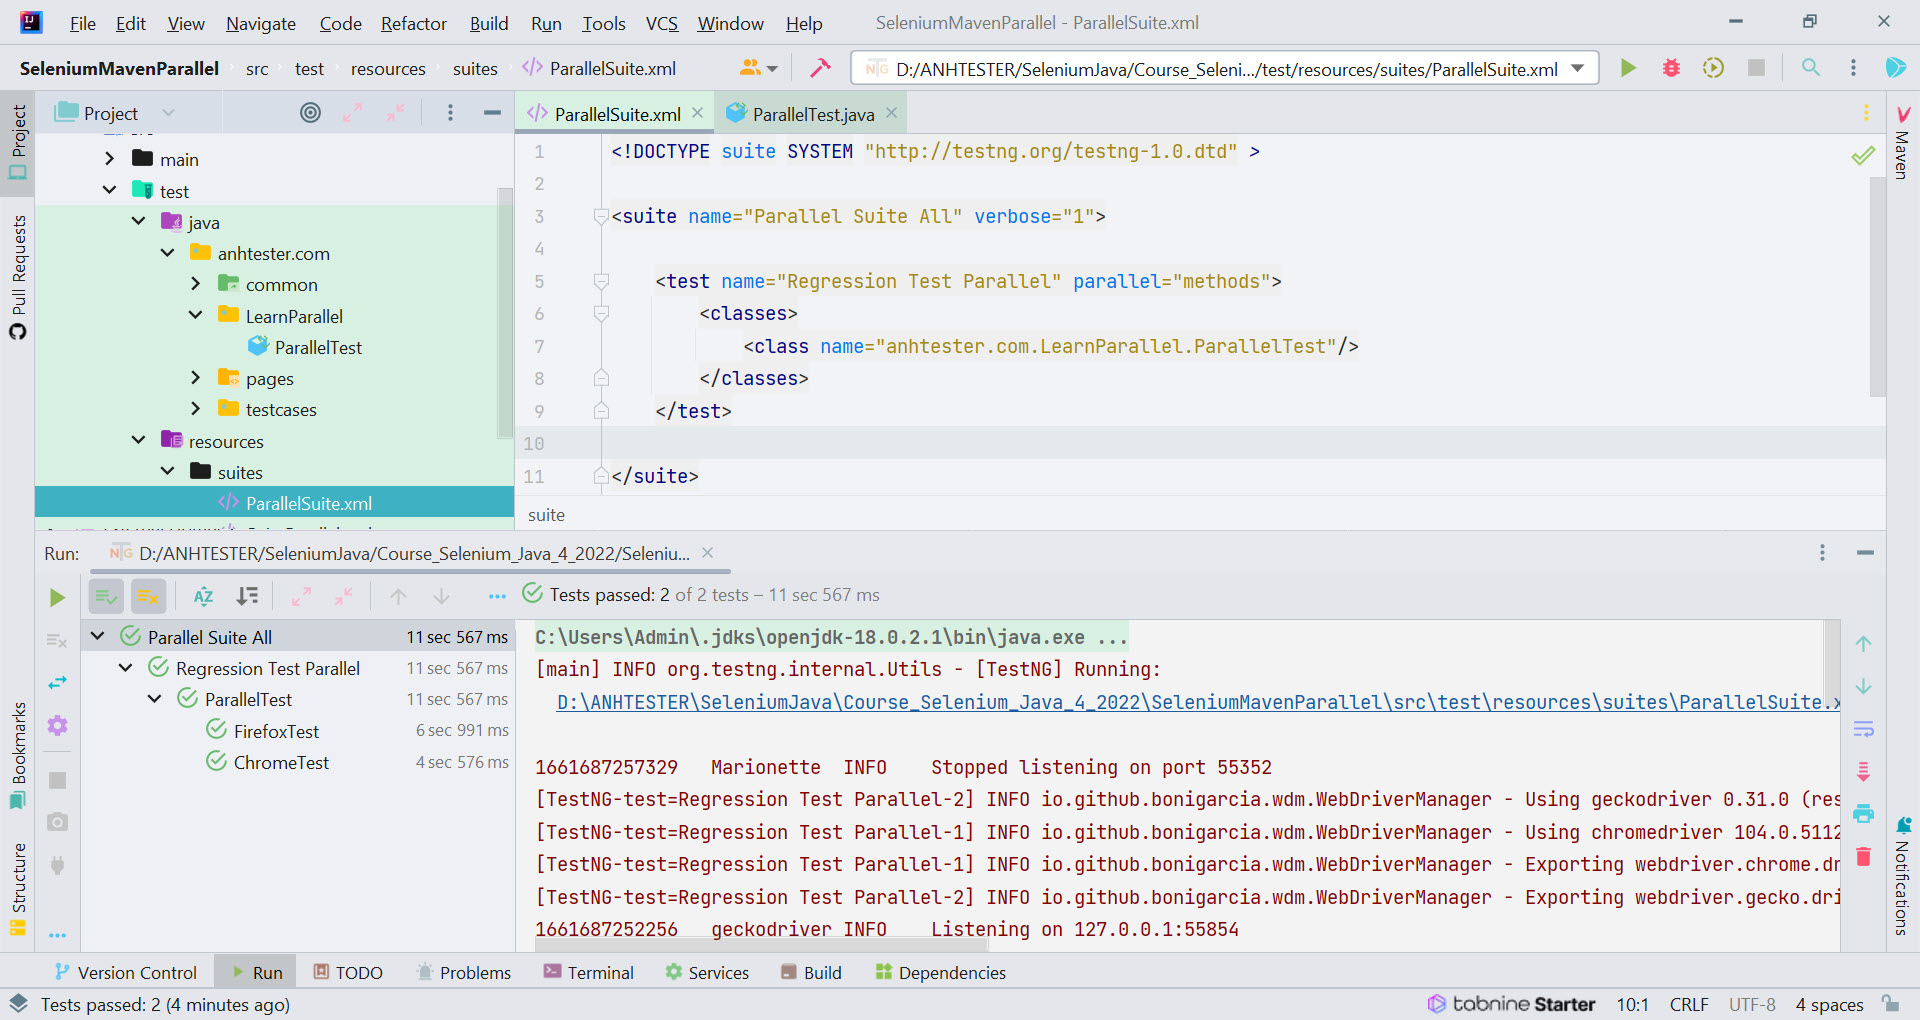Expand the main folder
Image resolution: width=1920 pixels, height=1020 pixels.
(x=110, y=159)
